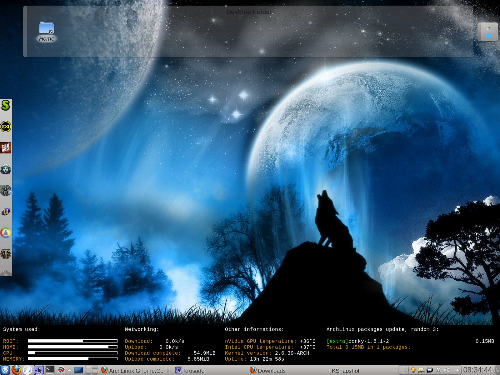
Task: Click the red and white icon in panel
Action: tap(61, 370)
